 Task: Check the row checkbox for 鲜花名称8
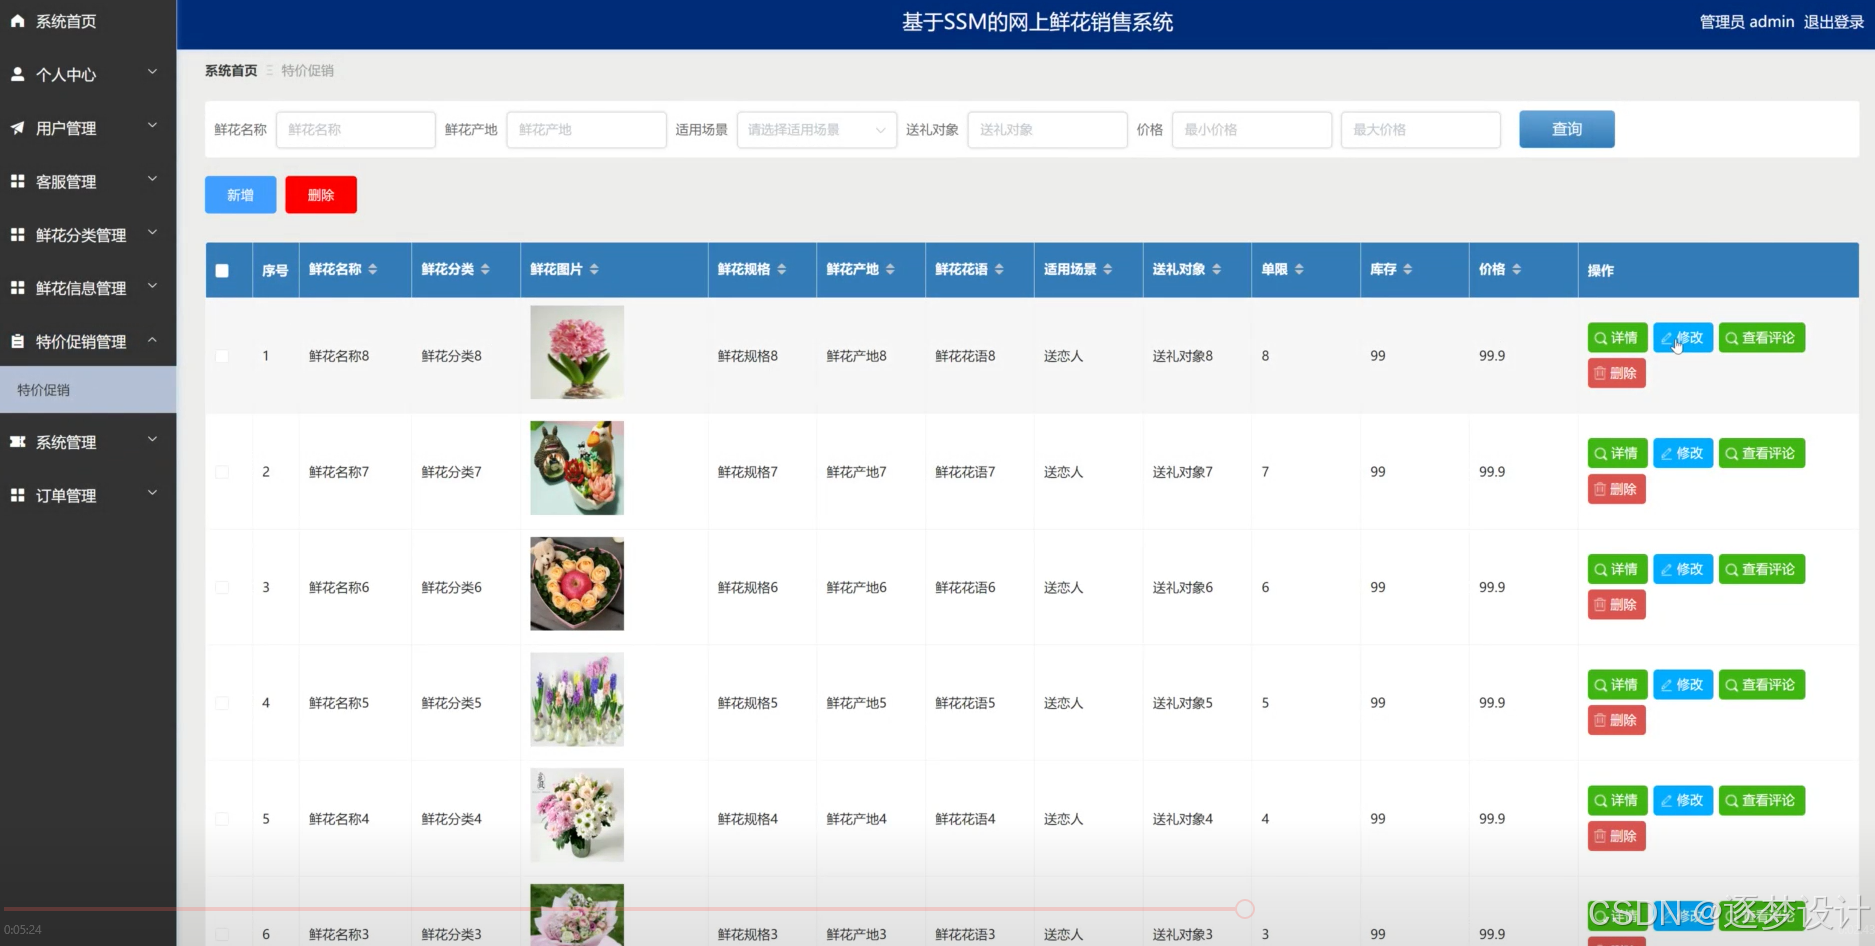pyautogui.click(x=222, y=356)
